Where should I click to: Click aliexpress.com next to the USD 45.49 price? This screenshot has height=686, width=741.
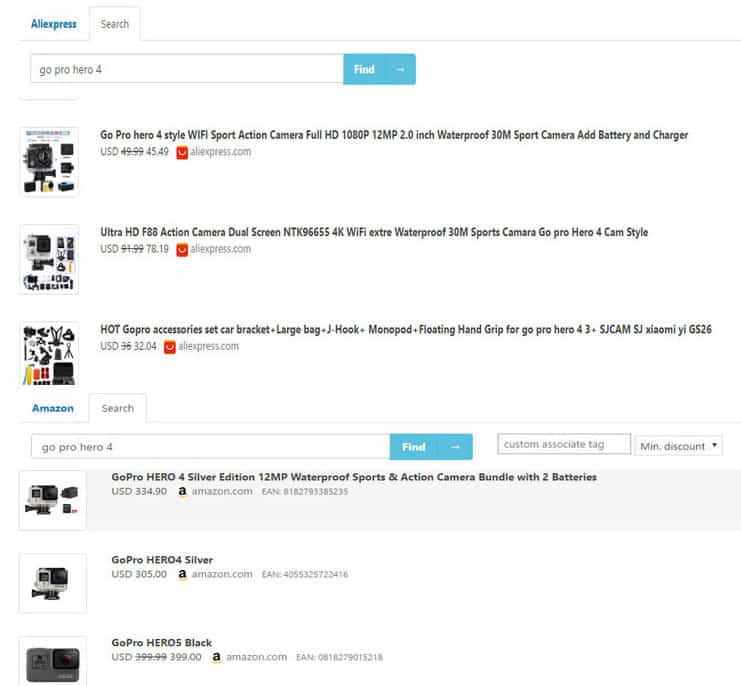coord(221,152)
